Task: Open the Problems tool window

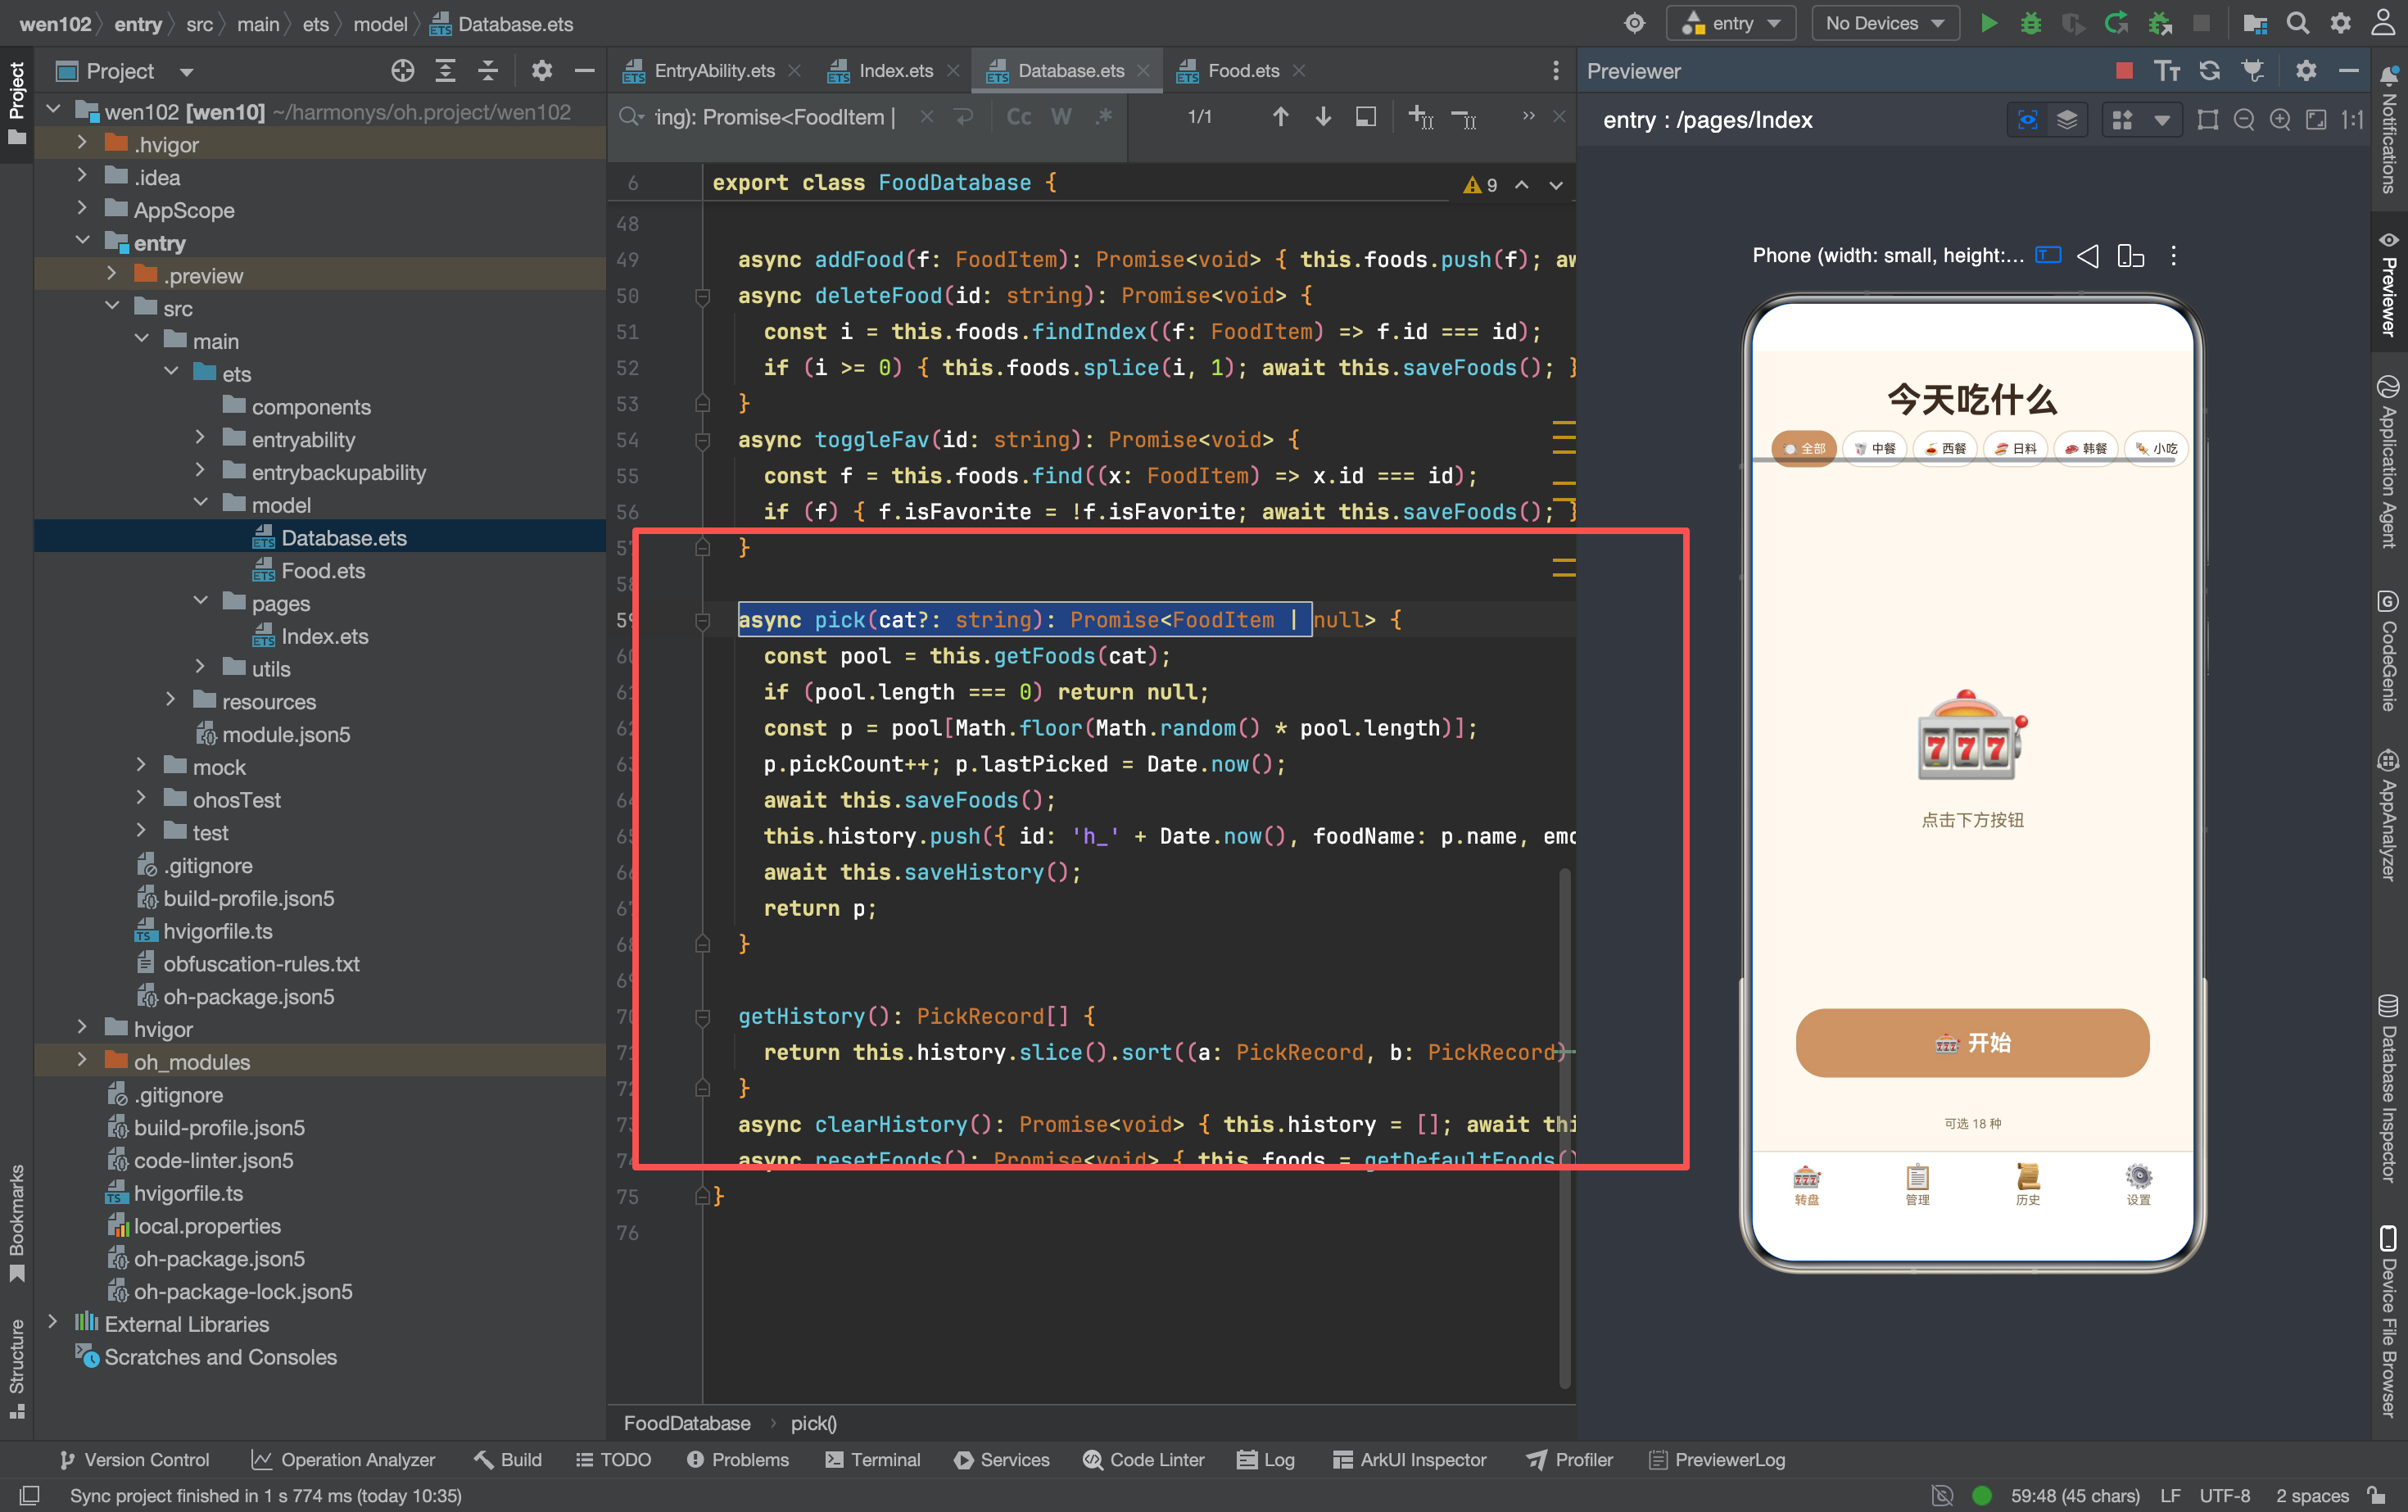Action: point(738,1459)
